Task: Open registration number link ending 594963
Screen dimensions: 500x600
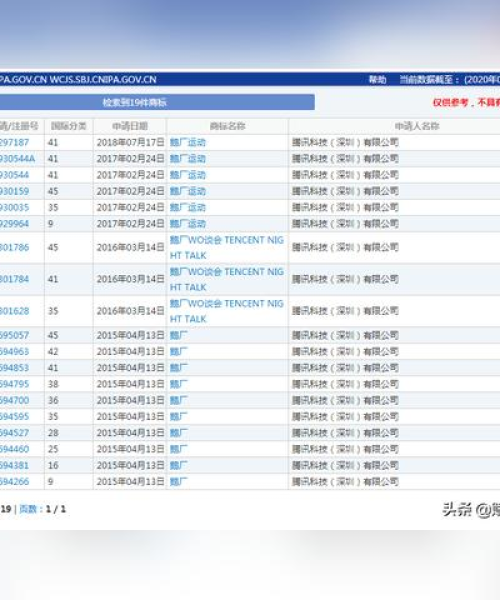Action: (14, 351)
